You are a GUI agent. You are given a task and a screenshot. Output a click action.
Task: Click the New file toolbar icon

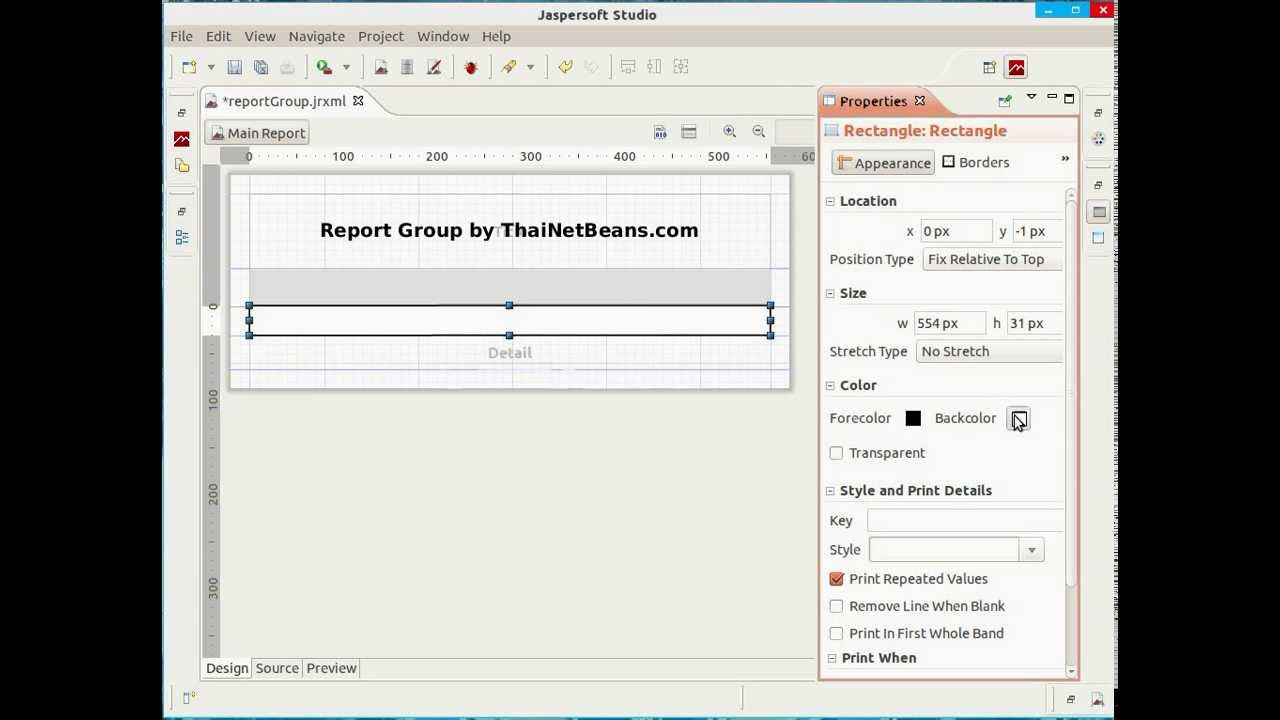[189, 67]
